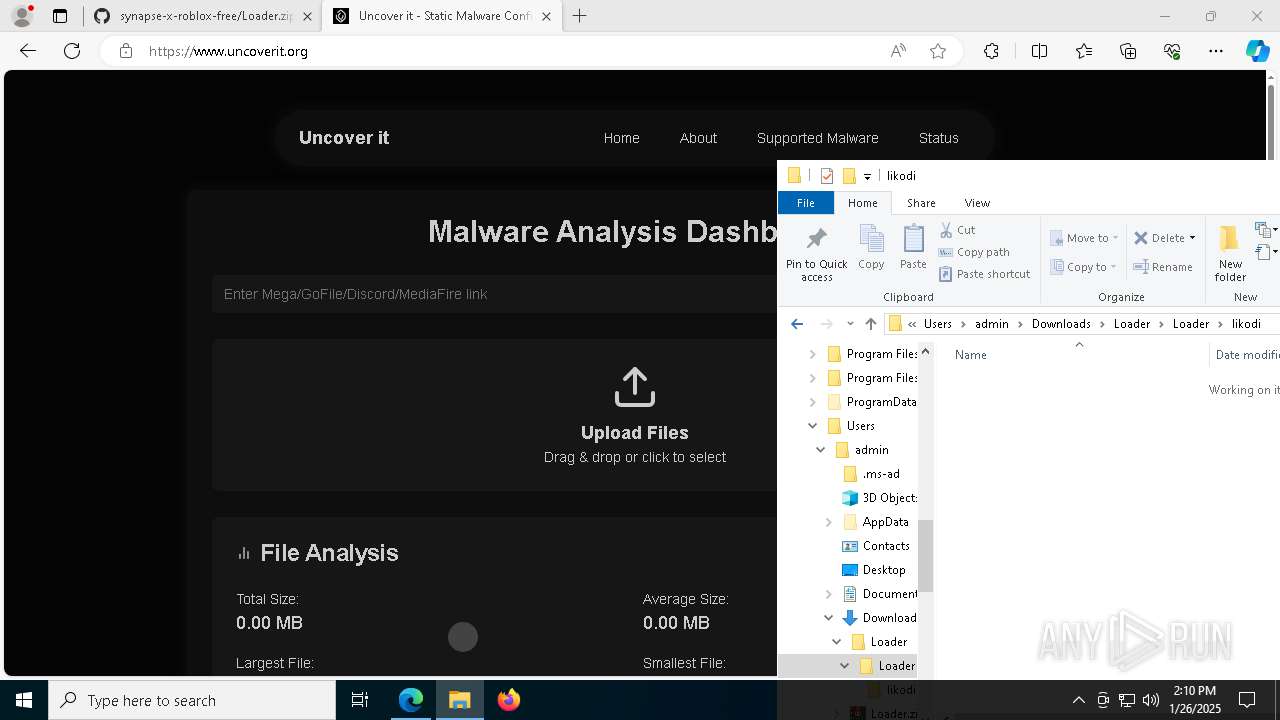View site information lock icon

click(x=126, y=51)
